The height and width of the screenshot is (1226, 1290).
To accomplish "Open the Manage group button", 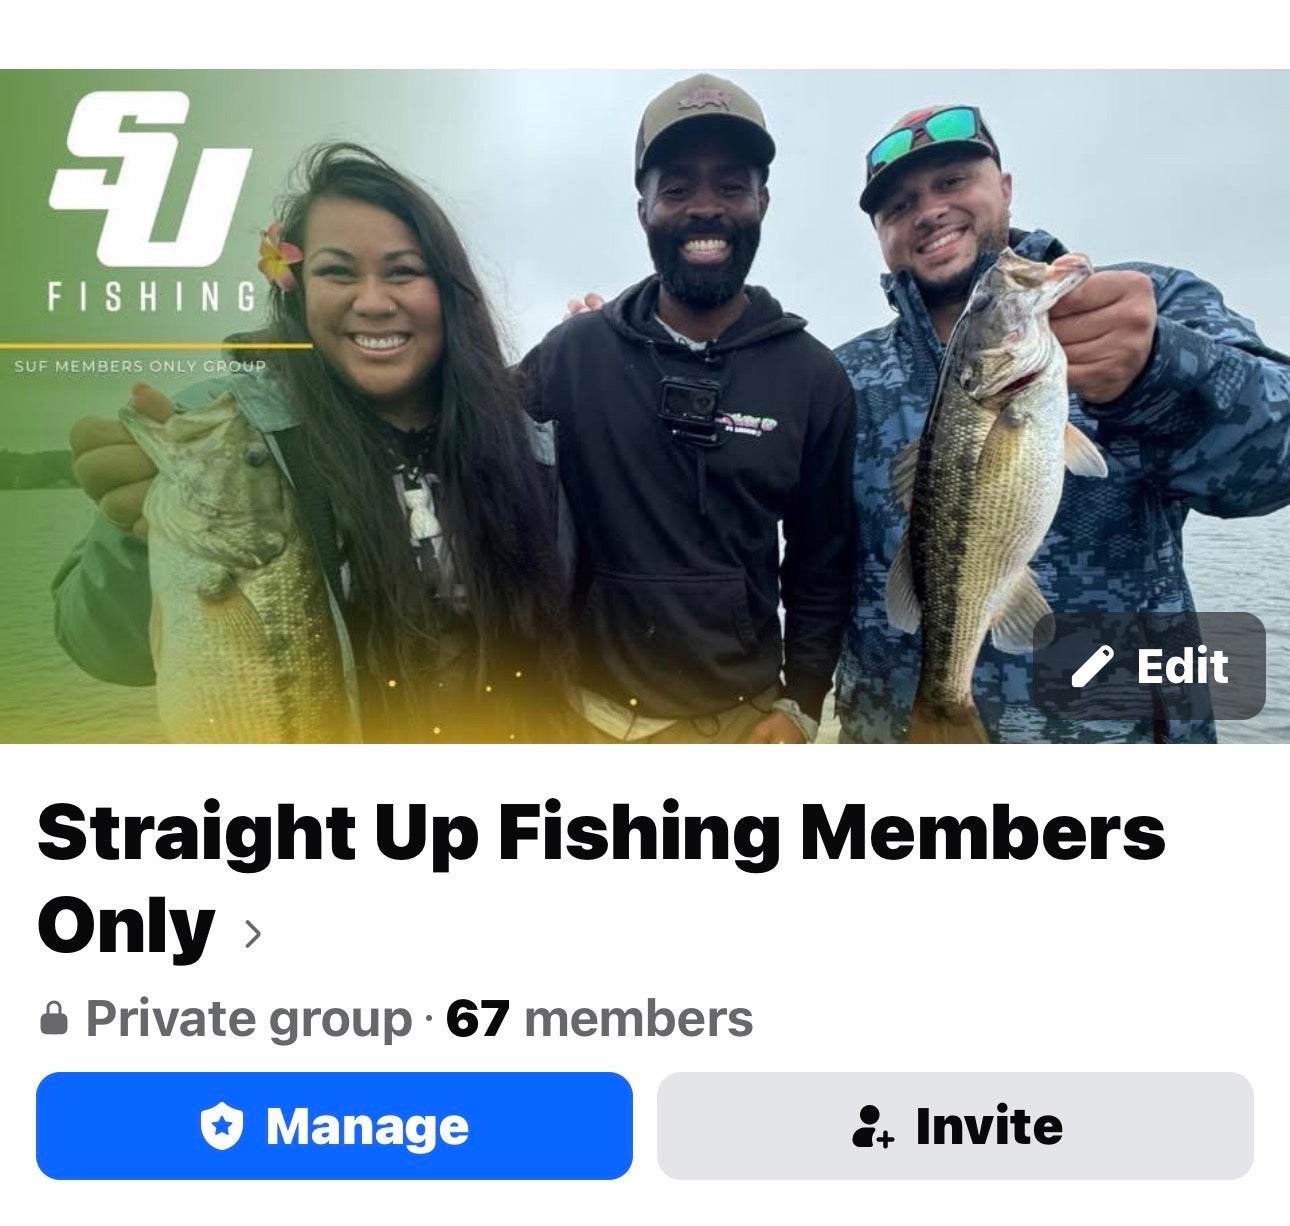I will (334, 1126).
